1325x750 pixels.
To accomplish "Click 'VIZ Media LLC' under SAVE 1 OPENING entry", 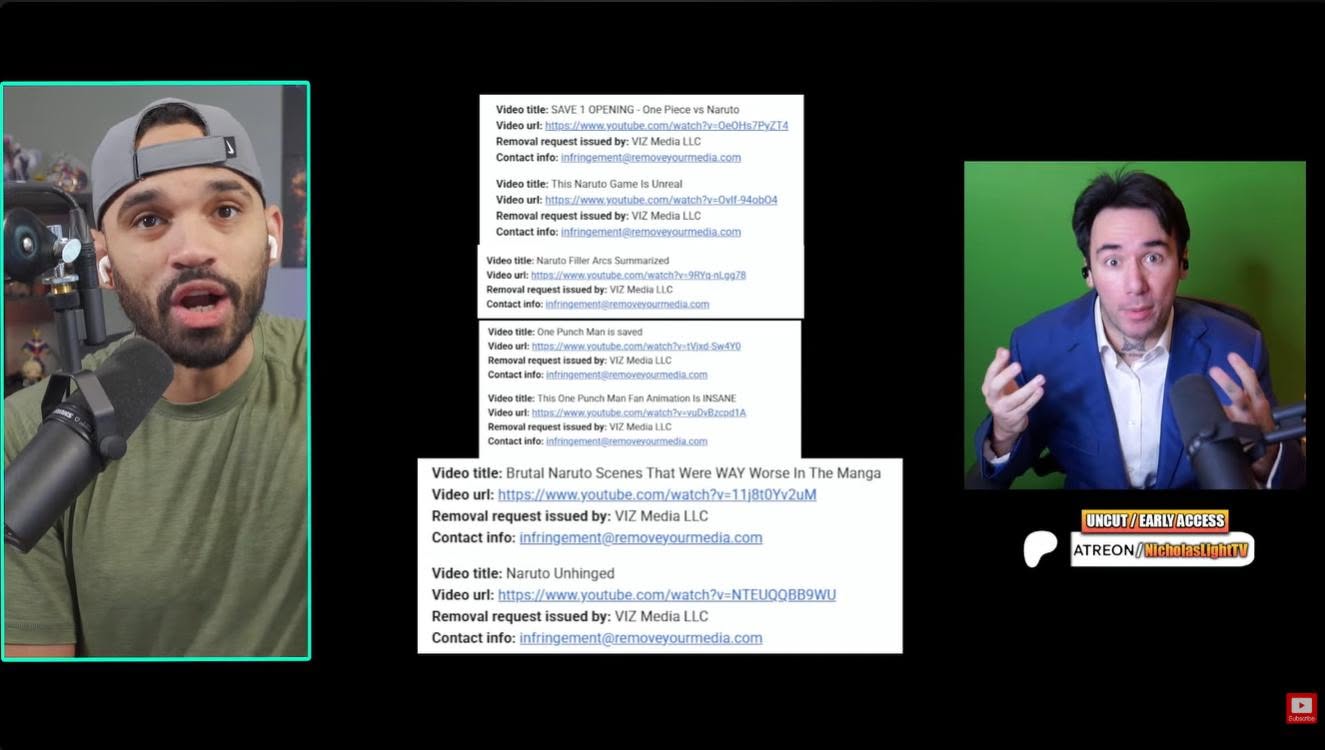I will (x=667, y=142).
